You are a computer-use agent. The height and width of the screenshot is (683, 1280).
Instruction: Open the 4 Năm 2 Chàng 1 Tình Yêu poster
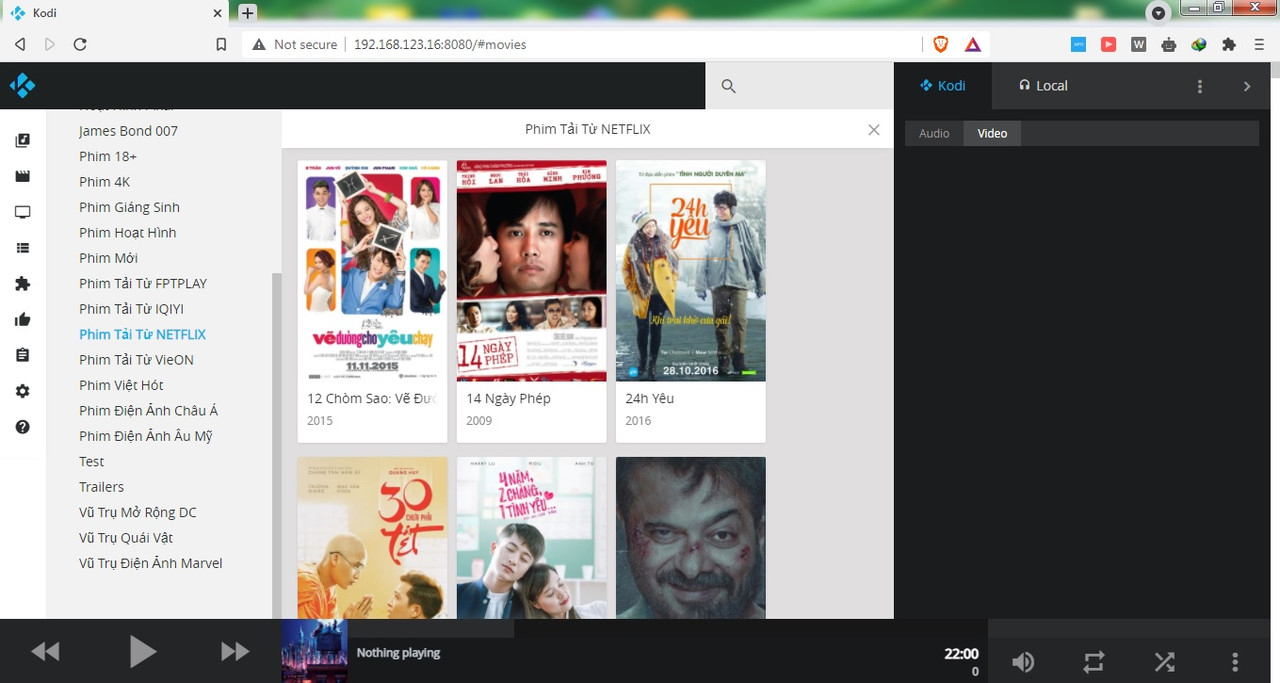click(531, 538)
